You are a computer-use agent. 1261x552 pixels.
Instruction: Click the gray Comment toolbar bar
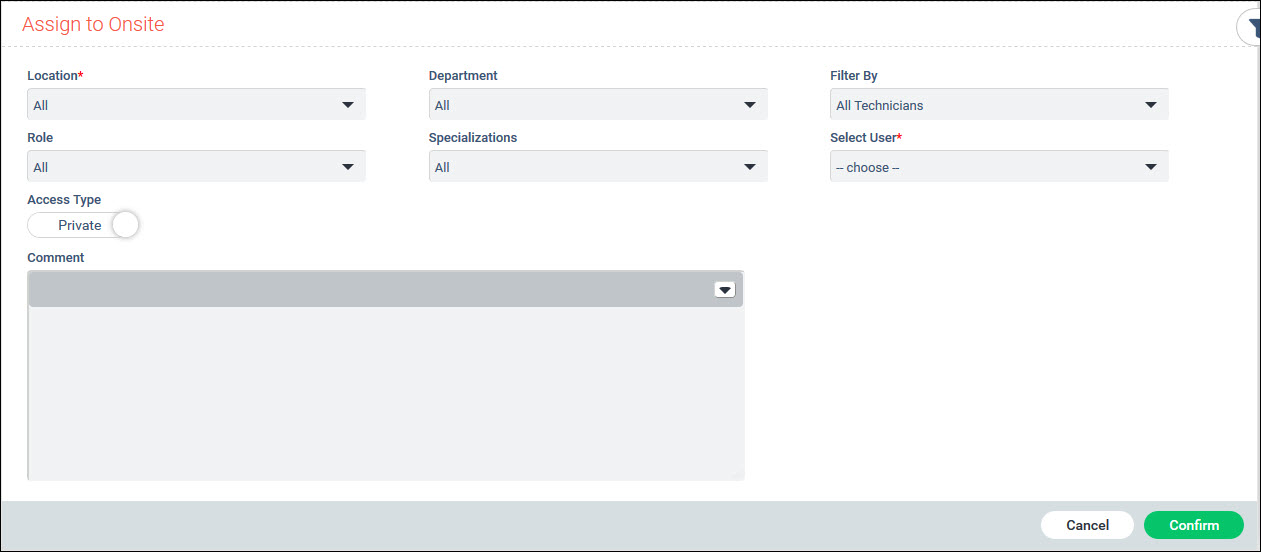(x=370, y=289)
